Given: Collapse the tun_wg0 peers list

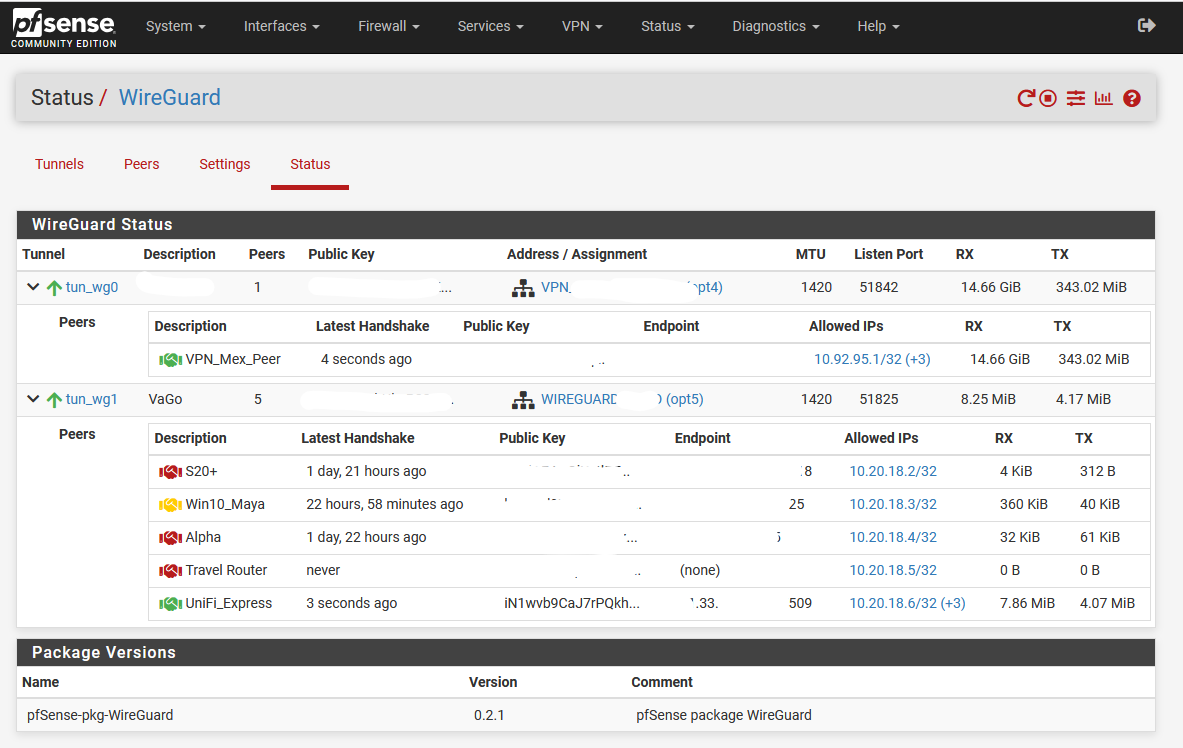Looking at the screenshot, I should 32,287.
